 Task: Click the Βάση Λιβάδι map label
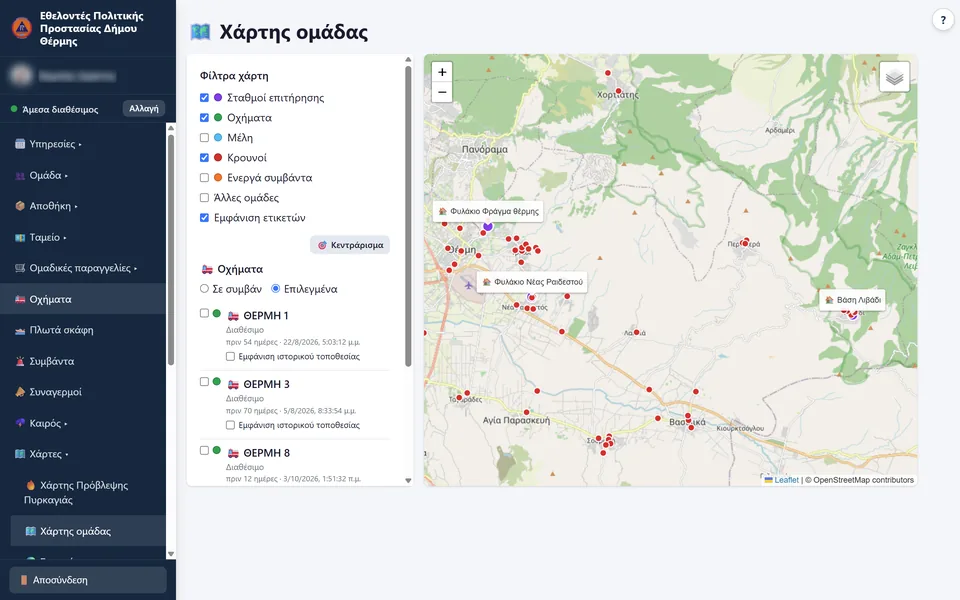pyautogui.click(x=852, y=300)
